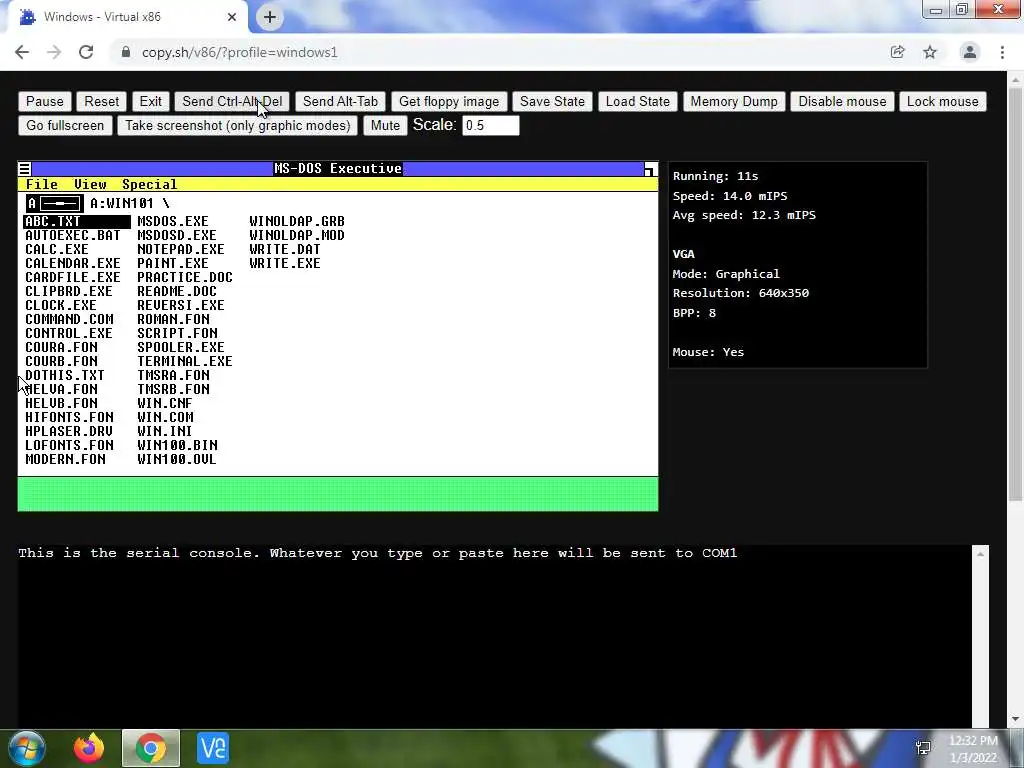Click the Scale input field
The height and width of the screenshot is (768, 1024).
pyautogui.click(x=490, y=125)
